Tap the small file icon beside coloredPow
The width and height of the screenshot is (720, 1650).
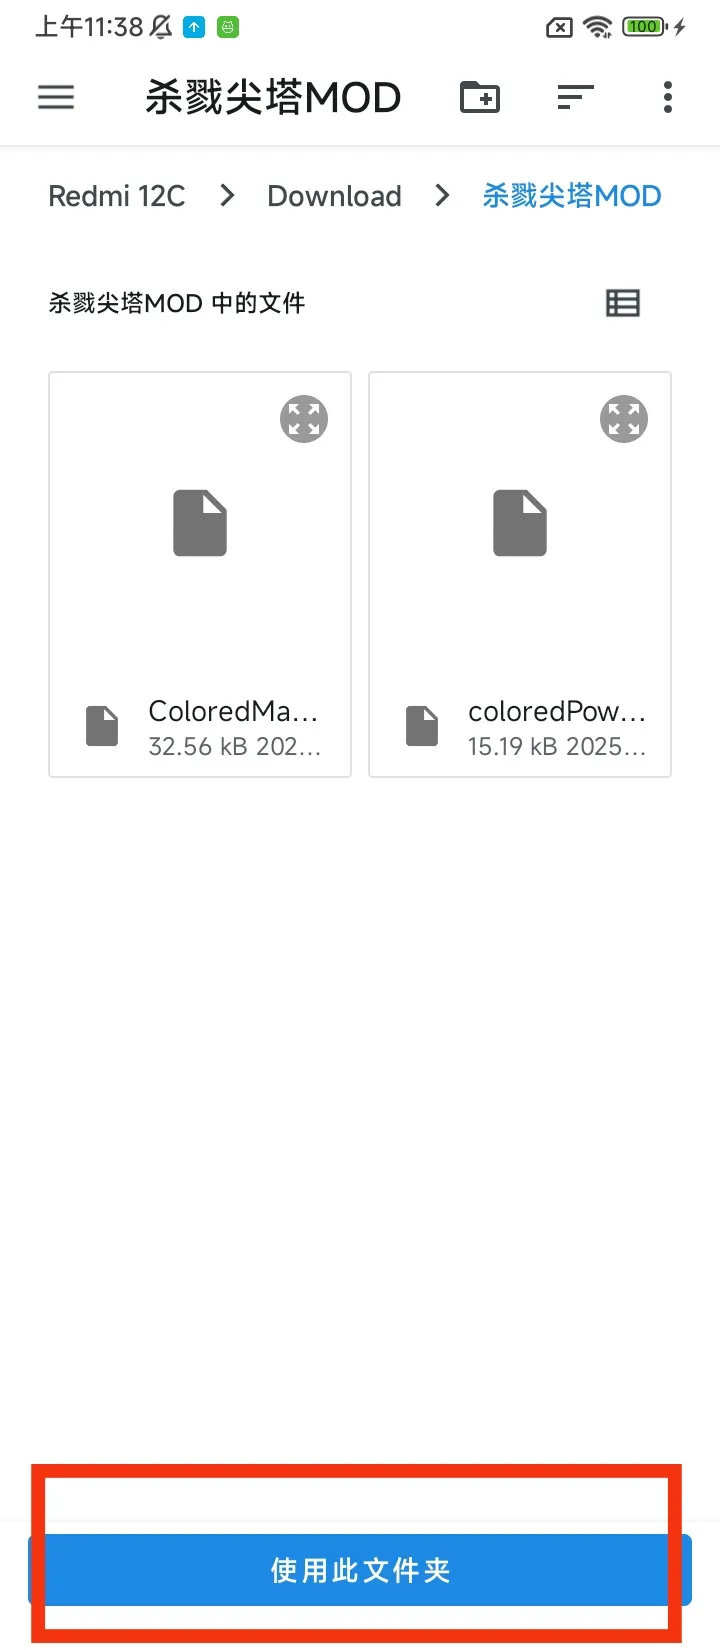point(422,726)
